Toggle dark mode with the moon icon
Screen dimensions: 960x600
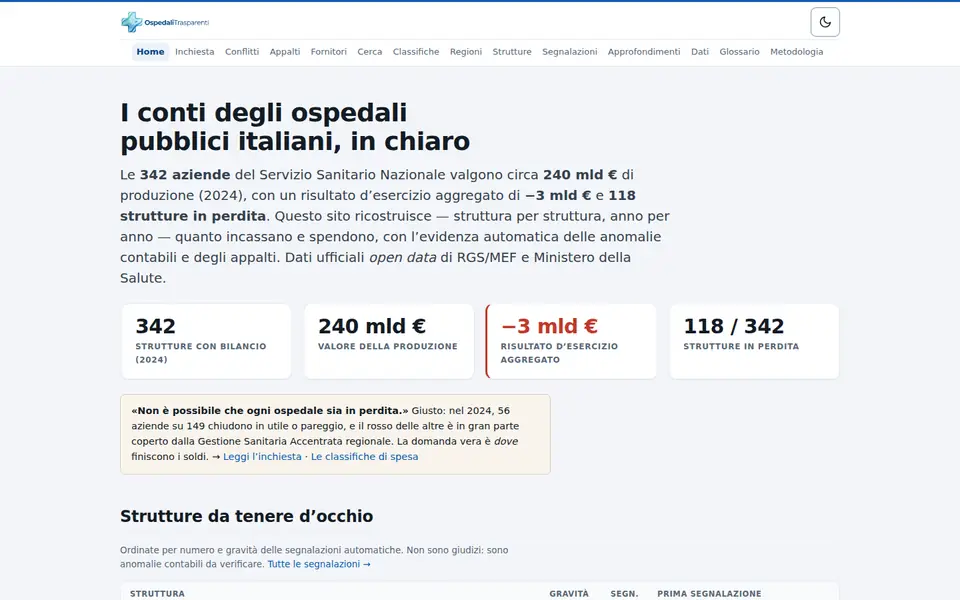click(825, 22)
